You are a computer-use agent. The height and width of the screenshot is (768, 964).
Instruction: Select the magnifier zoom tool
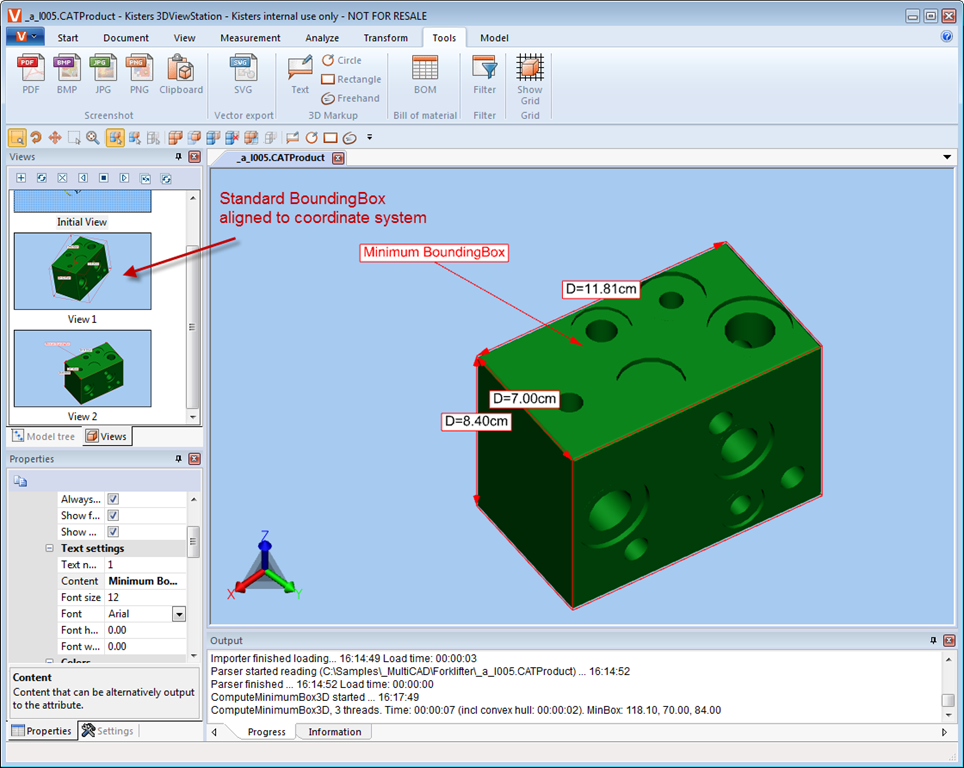point(93,138)
